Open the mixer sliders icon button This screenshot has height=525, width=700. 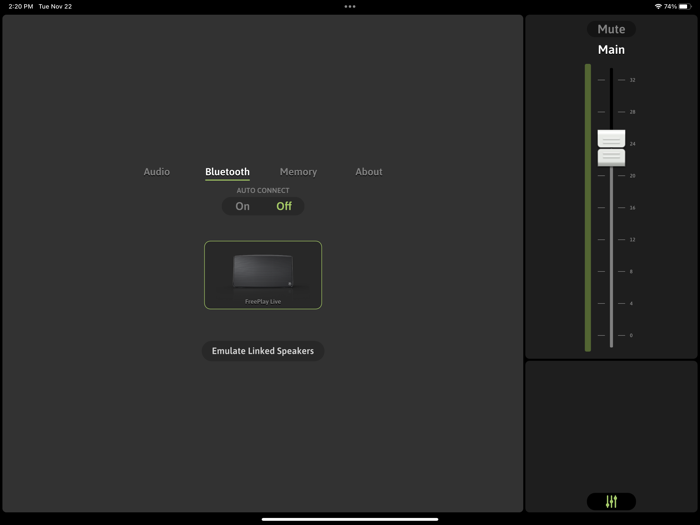pos(611,501)
